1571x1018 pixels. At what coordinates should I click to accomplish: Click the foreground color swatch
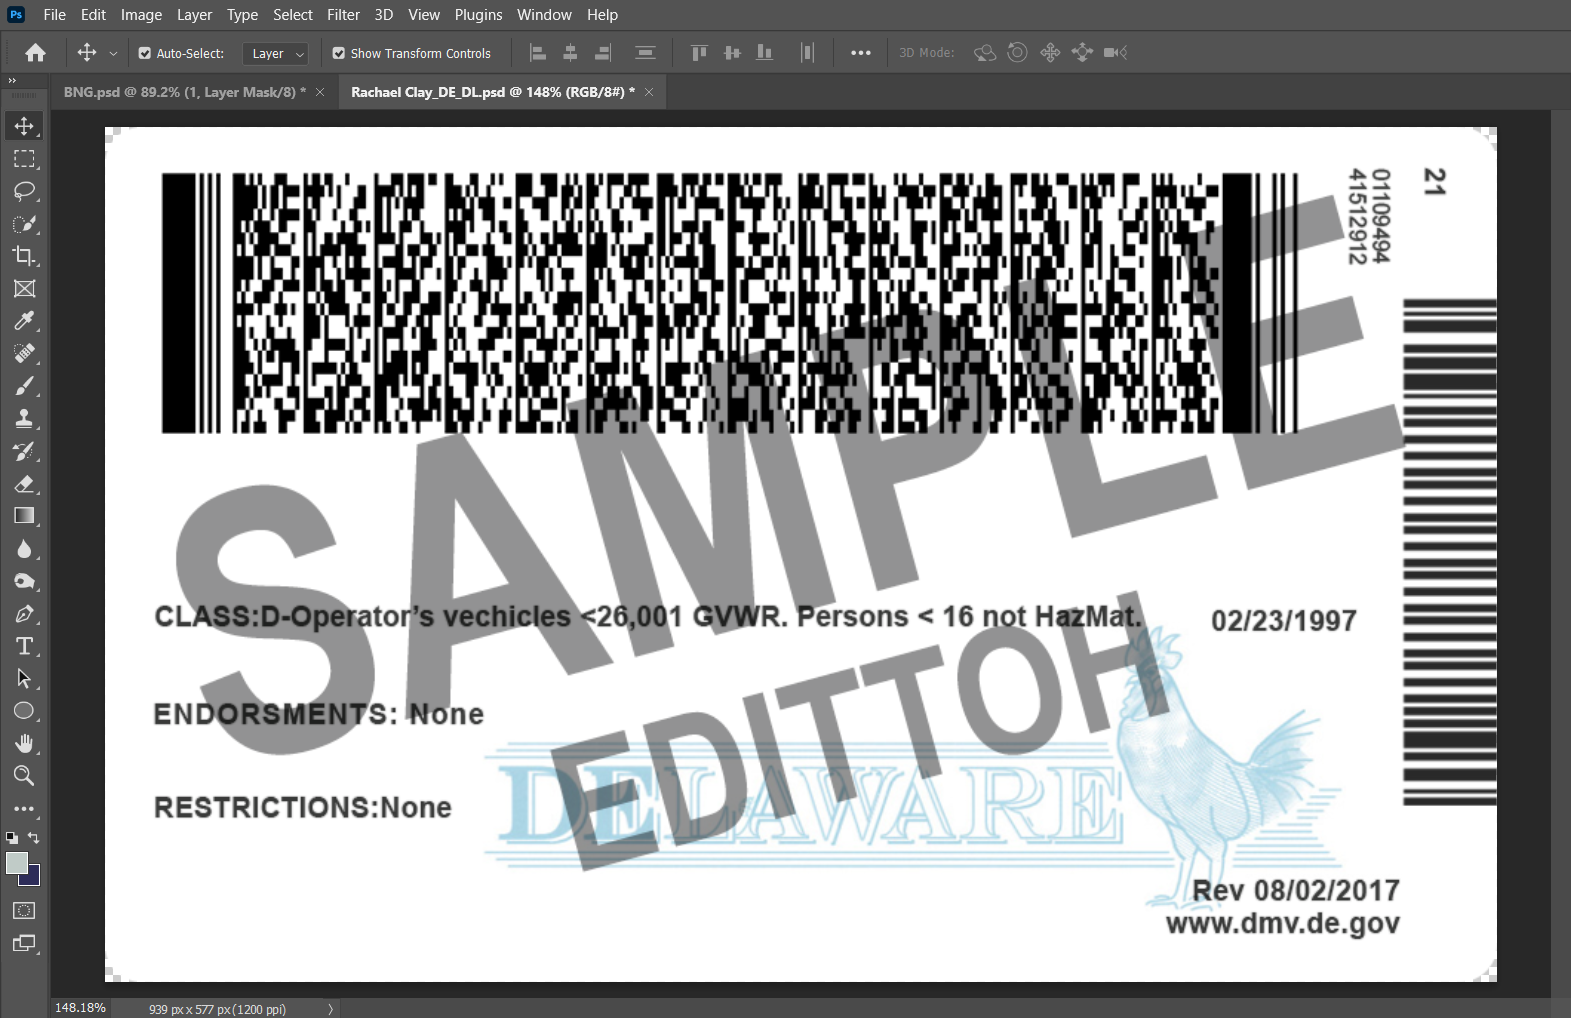17,863
